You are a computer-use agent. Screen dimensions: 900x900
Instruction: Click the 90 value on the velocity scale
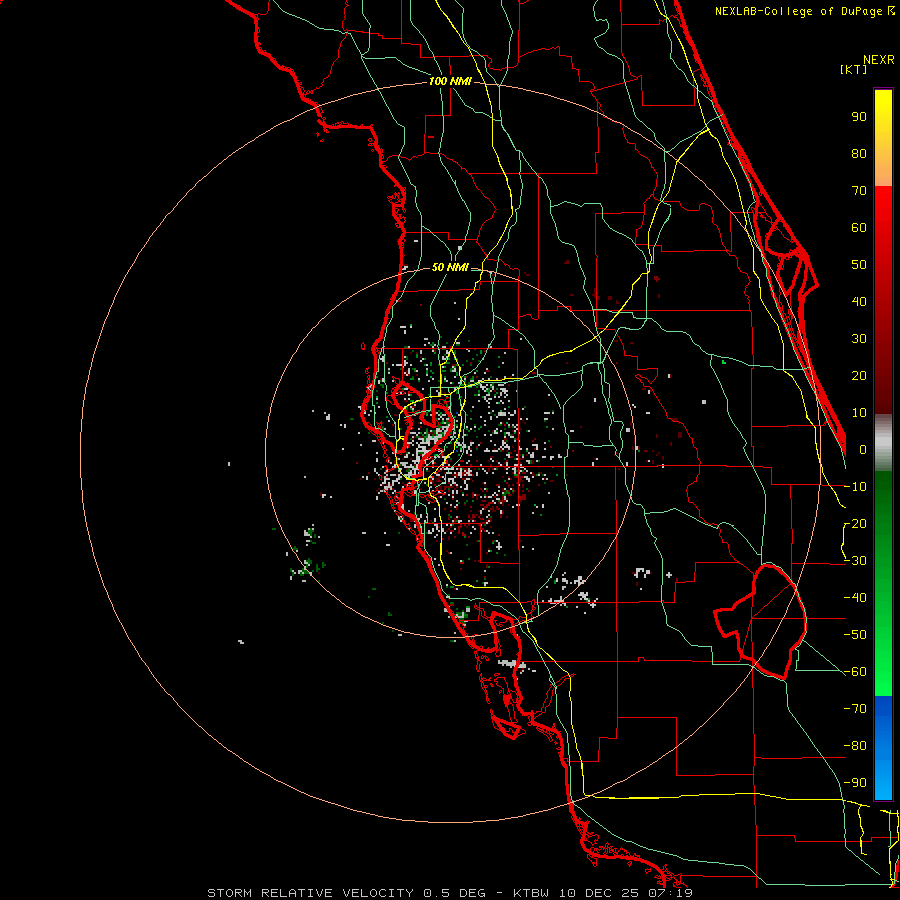pos(859,117)
